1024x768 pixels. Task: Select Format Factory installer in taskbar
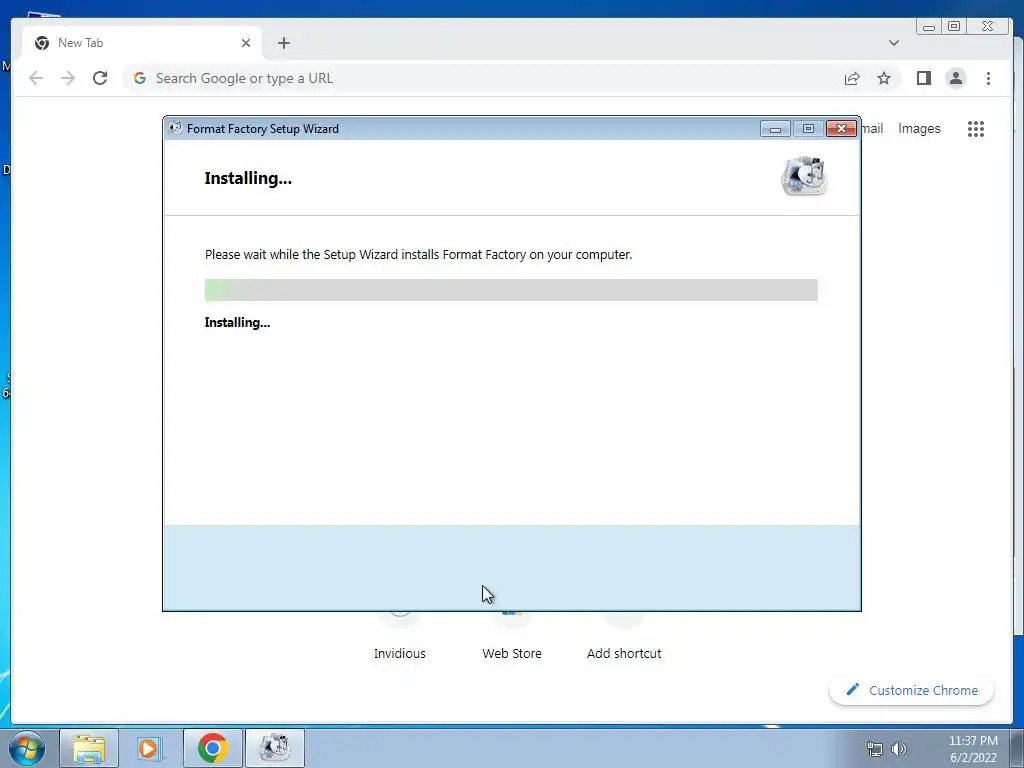274,748
